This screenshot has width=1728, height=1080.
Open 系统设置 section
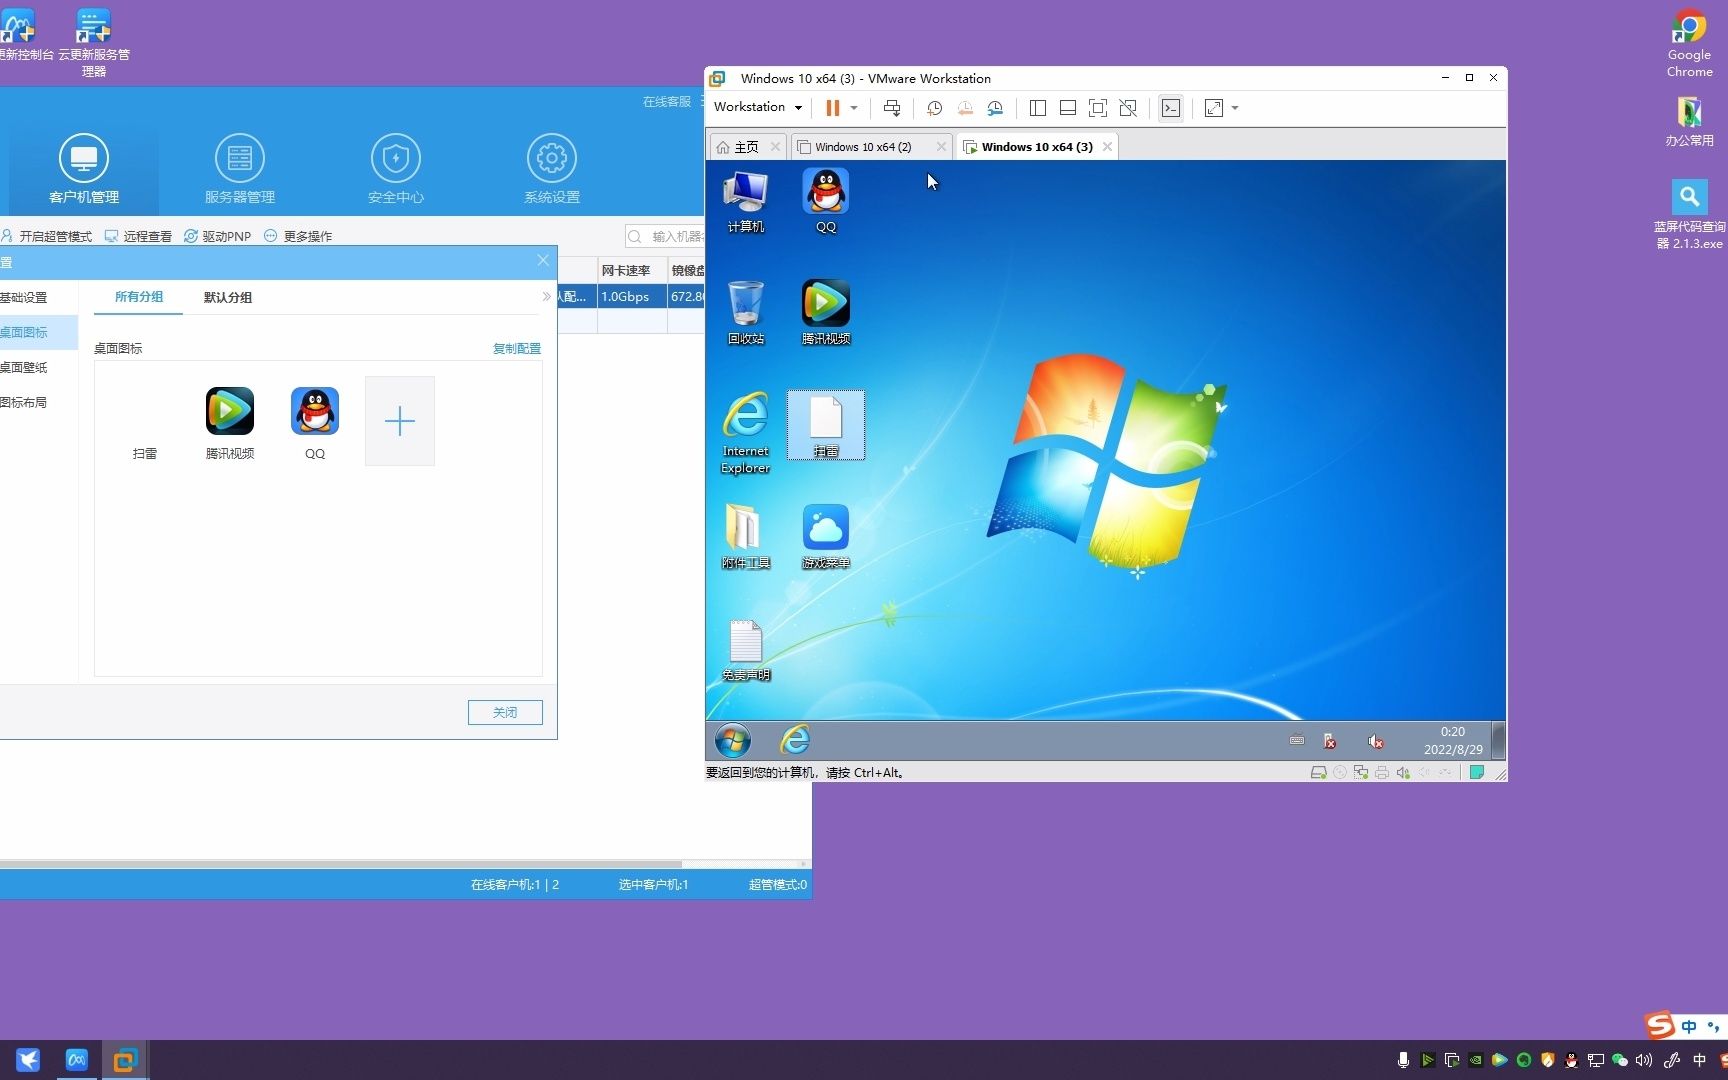click(x=552, y=169)
